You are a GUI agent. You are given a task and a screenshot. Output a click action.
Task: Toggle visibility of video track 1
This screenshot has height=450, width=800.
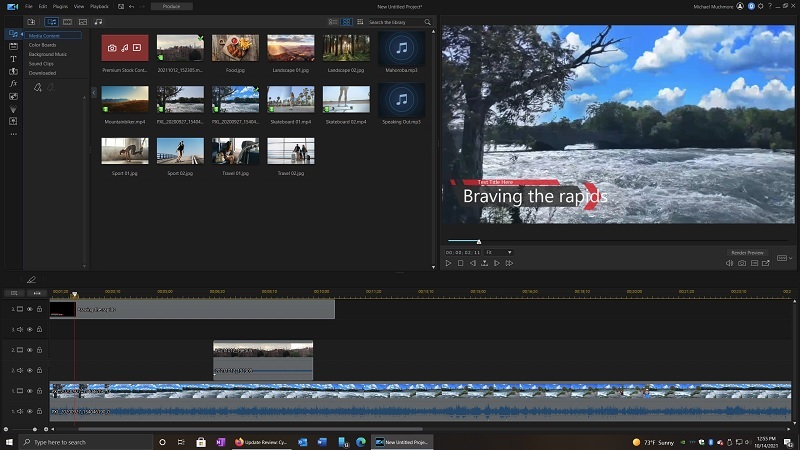pyautogui.click(x=29, y=391)
